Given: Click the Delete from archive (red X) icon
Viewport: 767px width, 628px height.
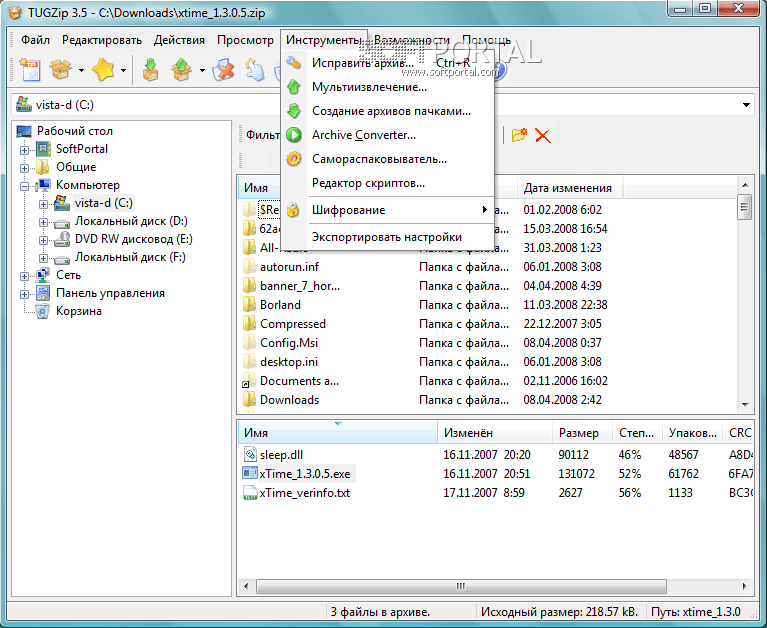Looking at the screenshot, I should coord(224,70).
